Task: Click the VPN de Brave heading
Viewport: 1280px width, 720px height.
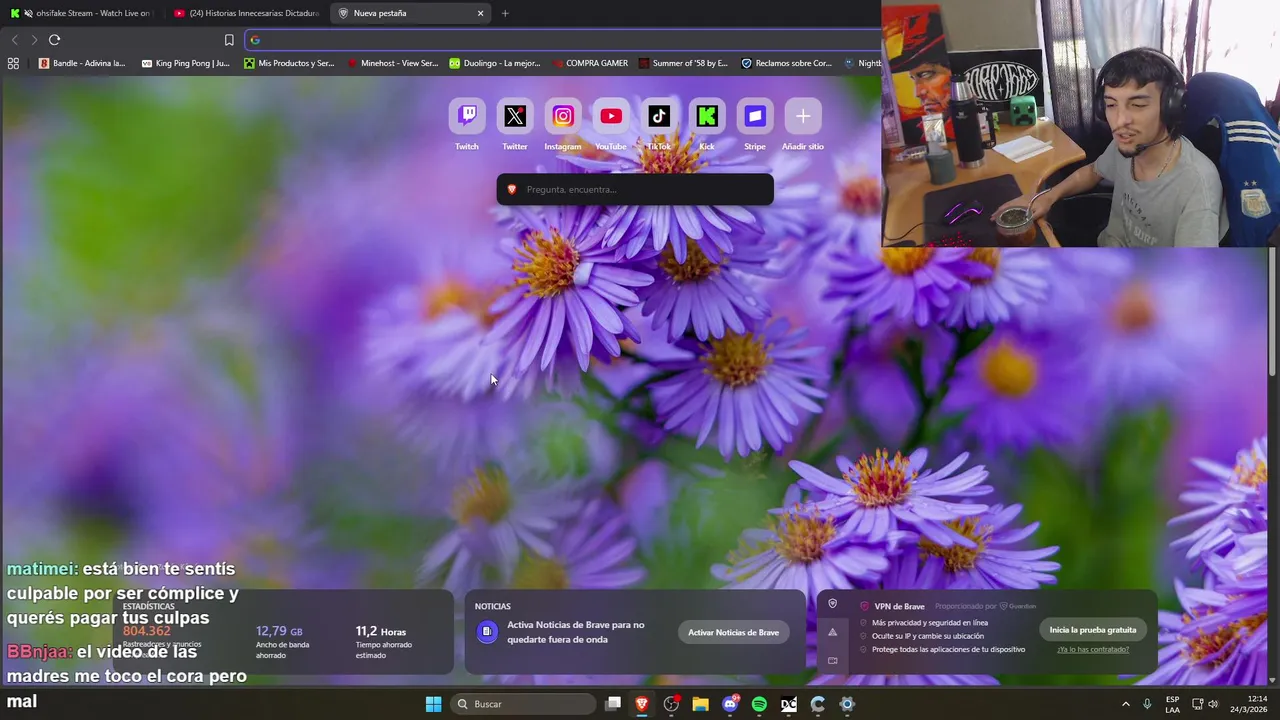Action: click(x=900, y=606)
